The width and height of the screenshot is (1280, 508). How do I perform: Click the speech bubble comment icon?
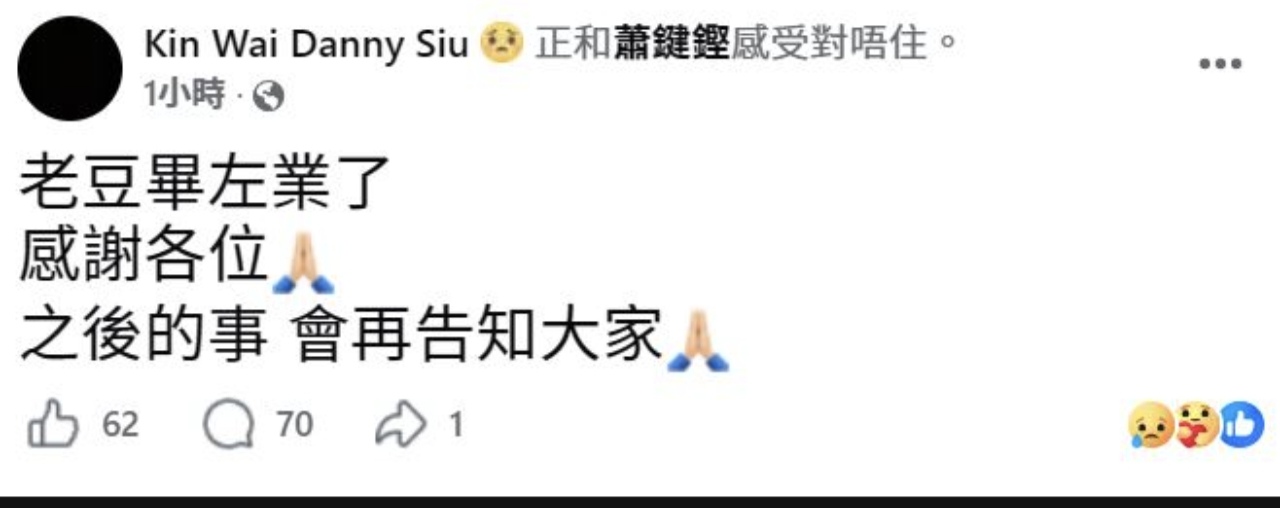click(x=228, y=426)
